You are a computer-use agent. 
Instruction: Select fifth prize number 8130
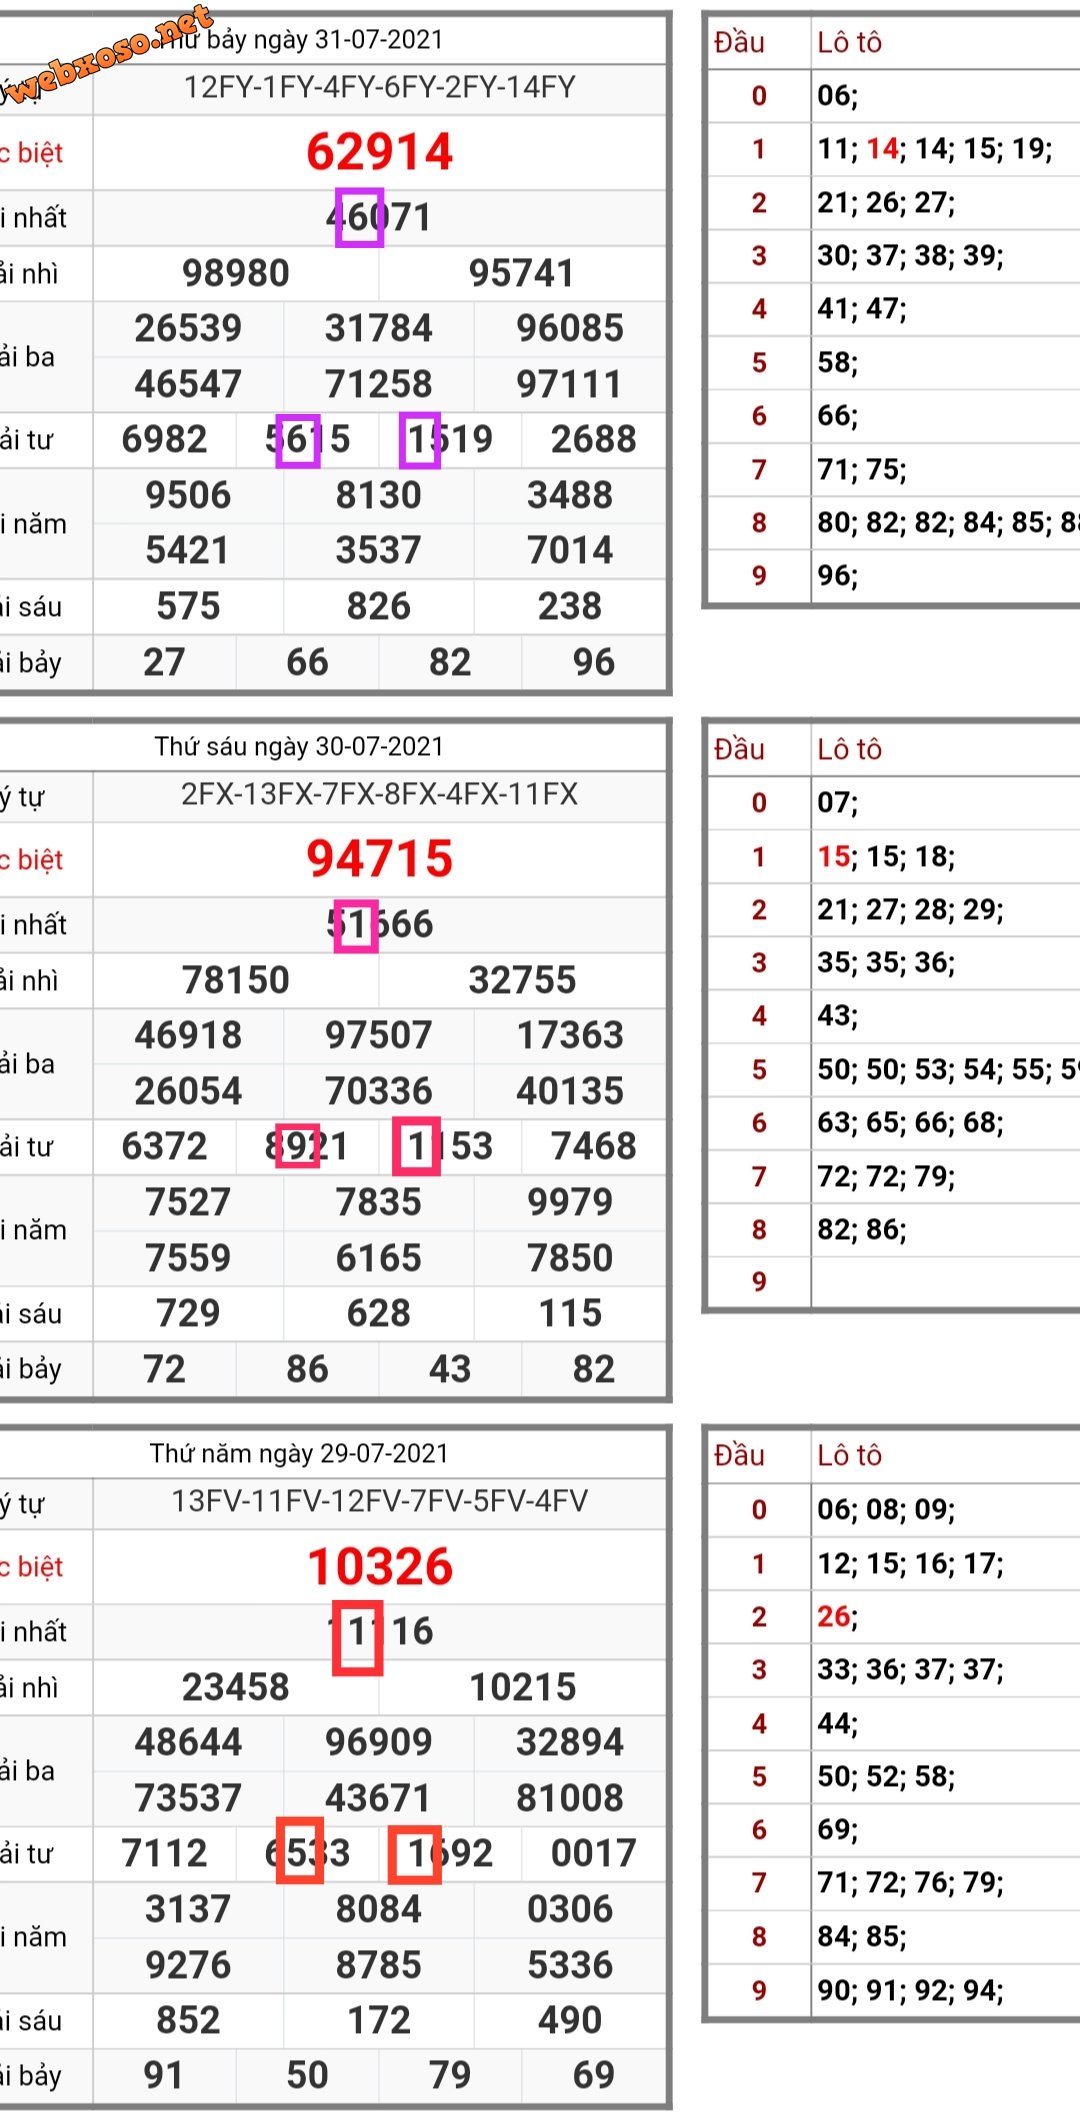pos(379,495)
